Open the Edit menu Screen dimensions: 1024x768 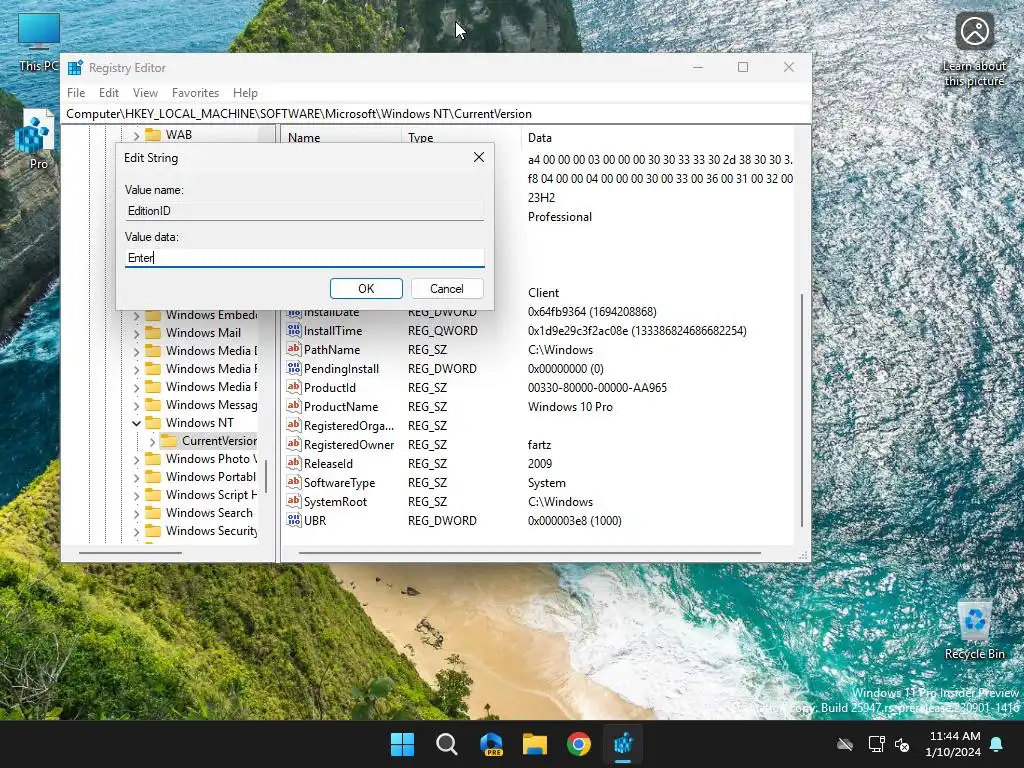click(108, 93)
